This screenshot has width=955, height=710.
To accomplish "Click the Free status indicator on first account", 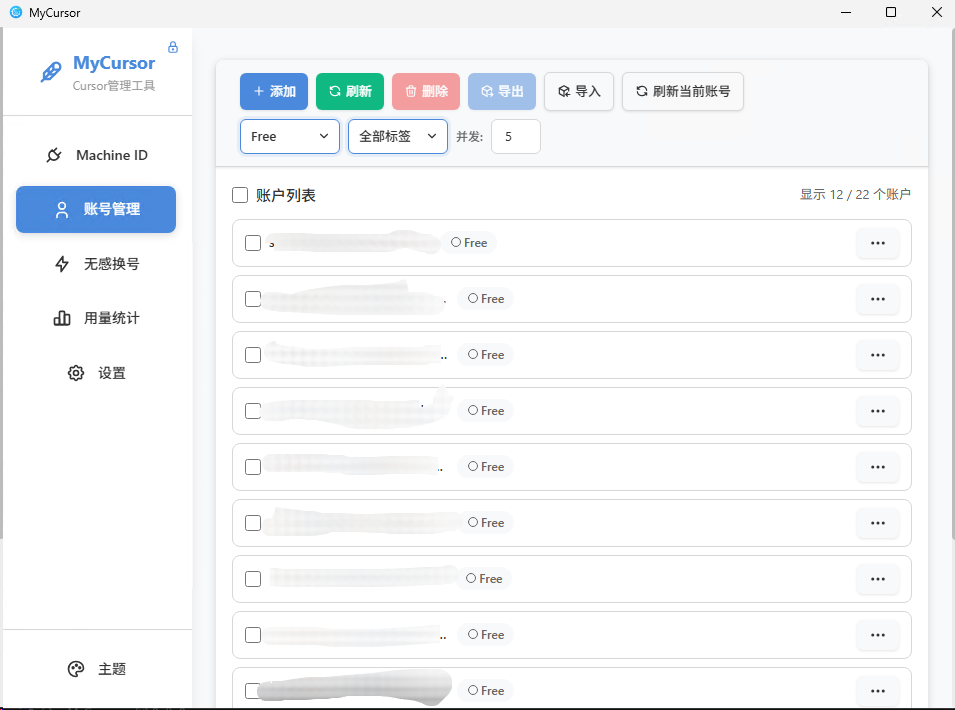I will 469,242.
